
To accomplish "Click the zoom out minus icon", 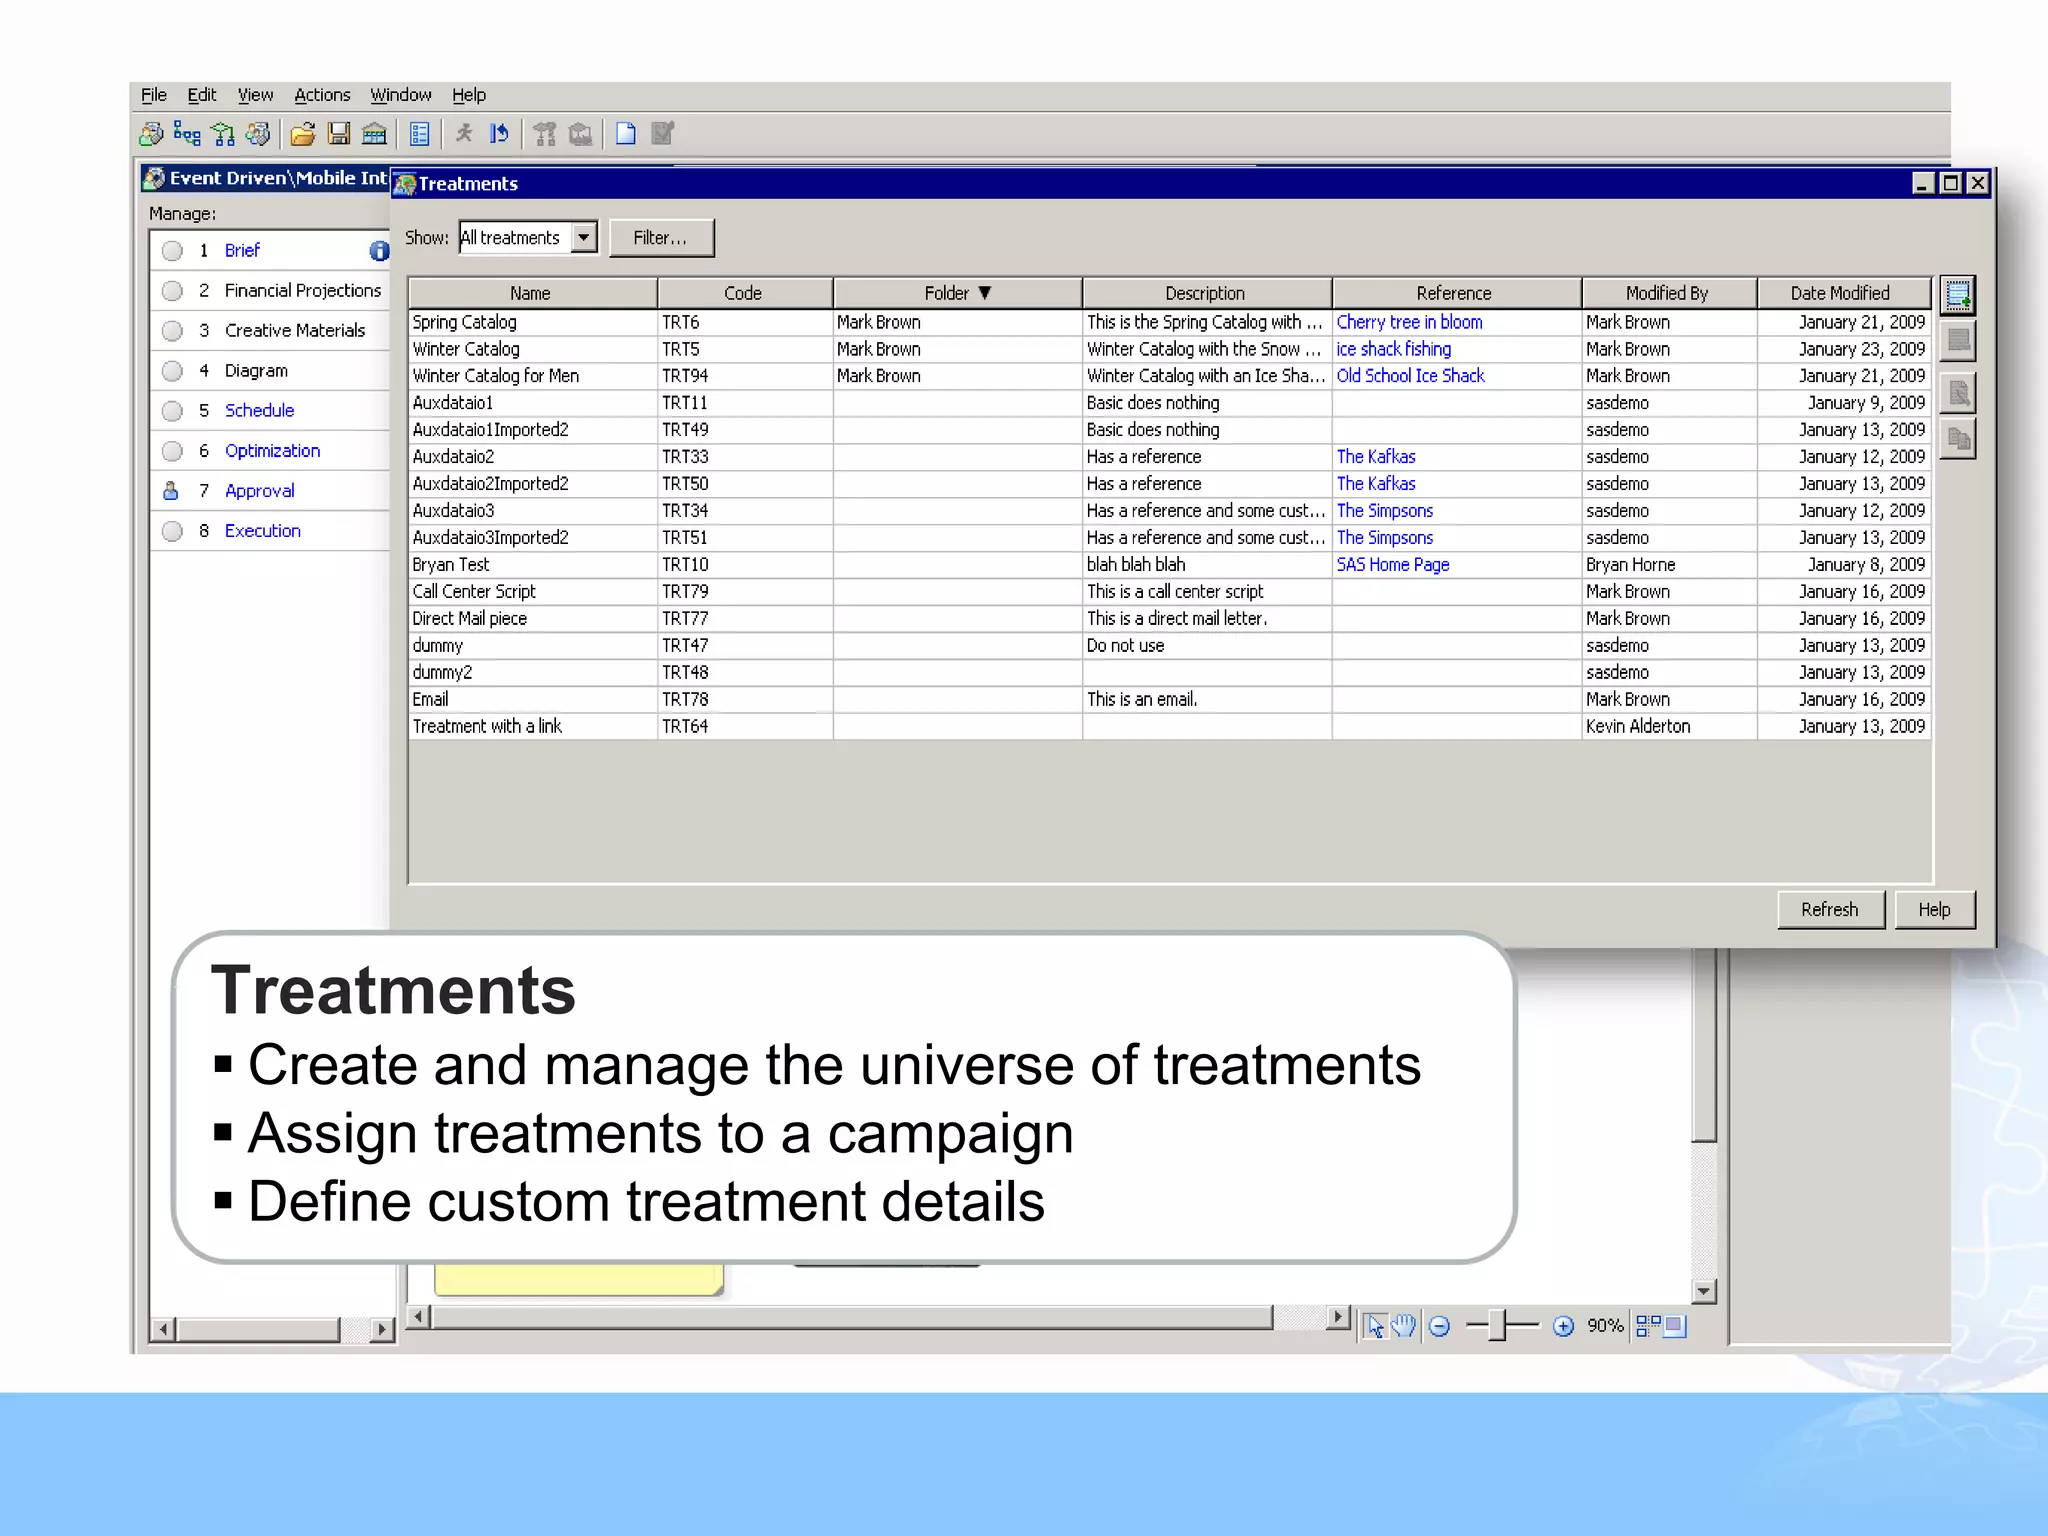I will click(1440, 1326).
